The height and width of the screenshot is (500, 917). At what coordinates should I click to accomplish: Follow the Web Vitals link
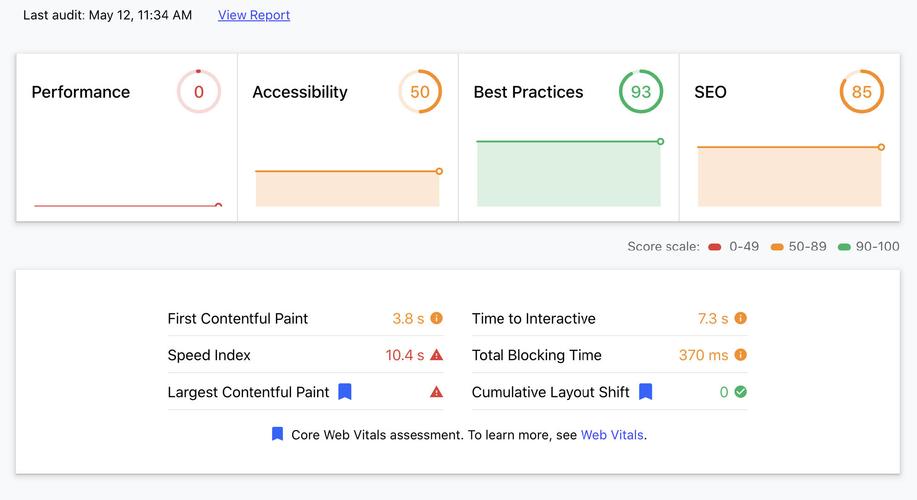[612, 435]
